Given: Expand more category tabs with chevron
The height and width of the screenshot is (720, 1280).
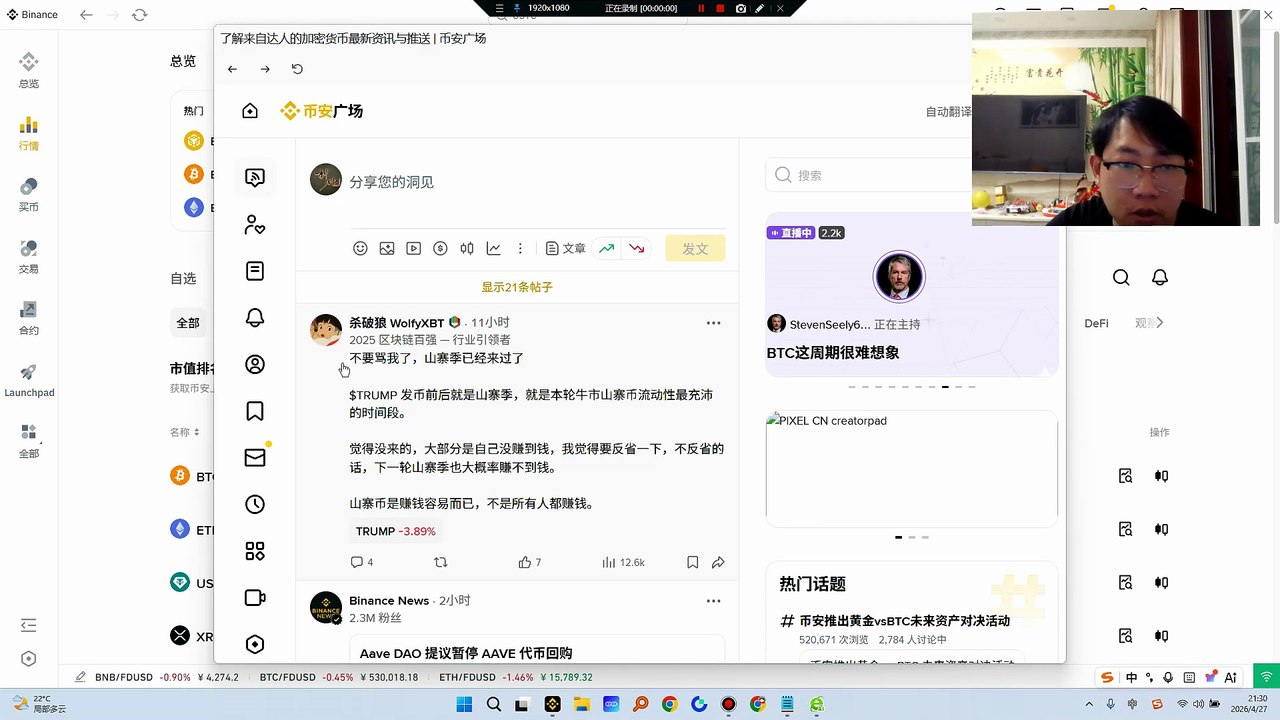Looking at the screenshot, I should [1160, 322].
